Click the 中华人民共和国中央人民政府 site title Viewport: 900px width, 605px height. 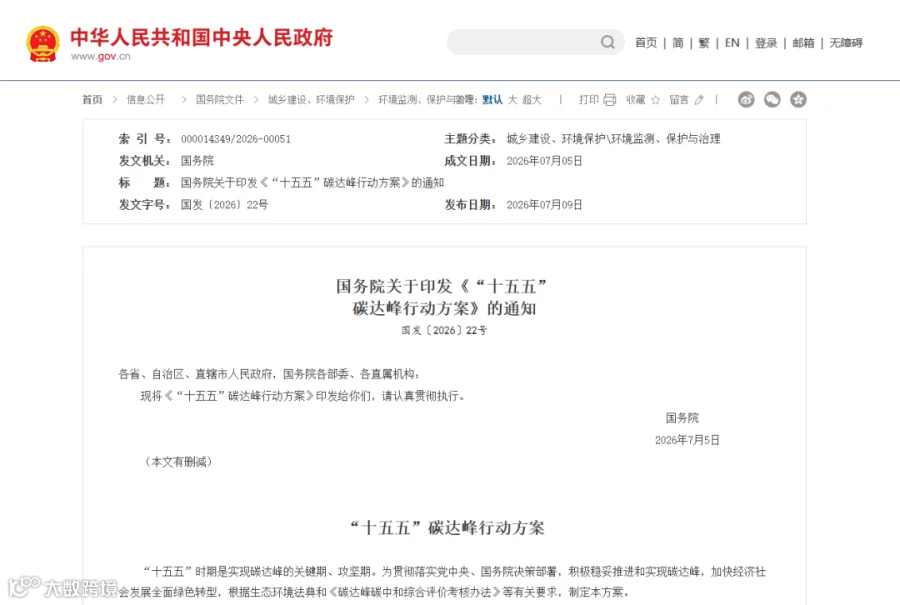pos(201,37)
